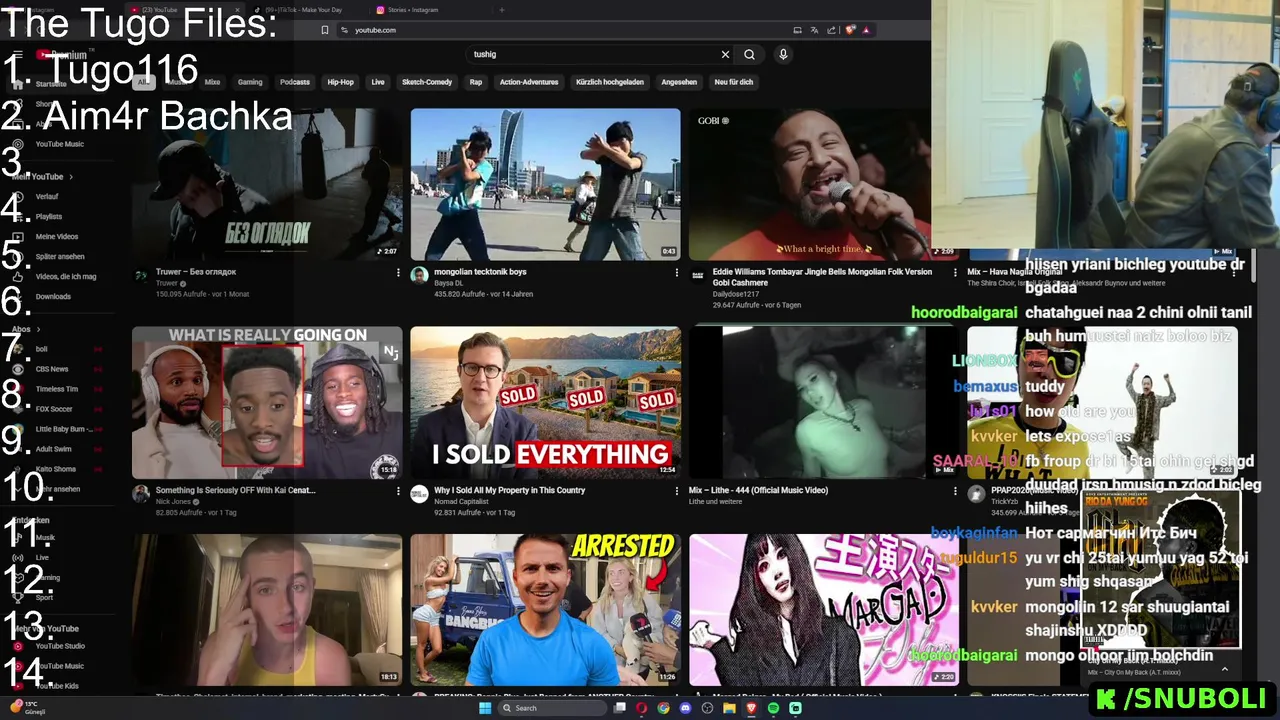Open options menu for Why I Sold video
Screen dimensions: 1280x720
click(676, 491)
